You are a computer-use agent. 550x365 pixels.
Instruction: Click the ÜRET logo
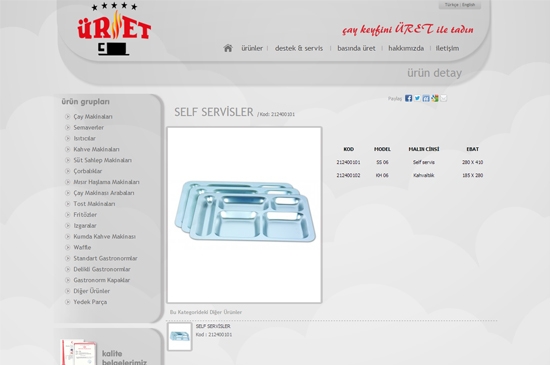tap(114, 29)
